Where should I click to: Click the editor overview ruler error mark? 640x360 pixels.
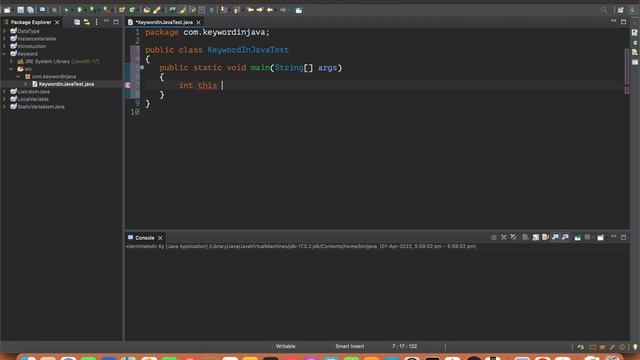tap(627, 86)
